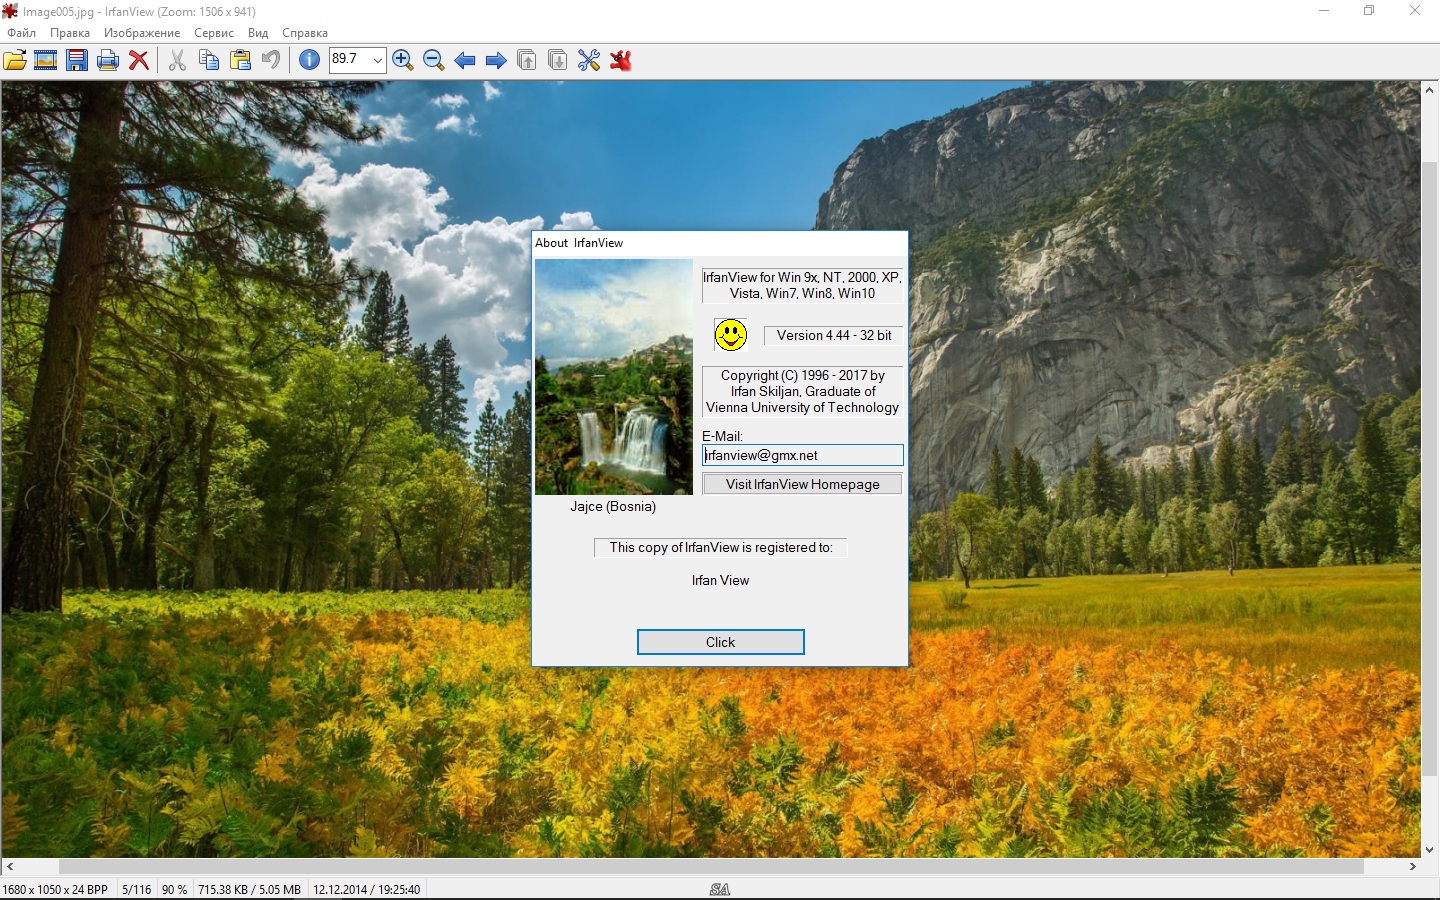Show image information blue icon
The image size is (1440, 900).
(310, 60)
